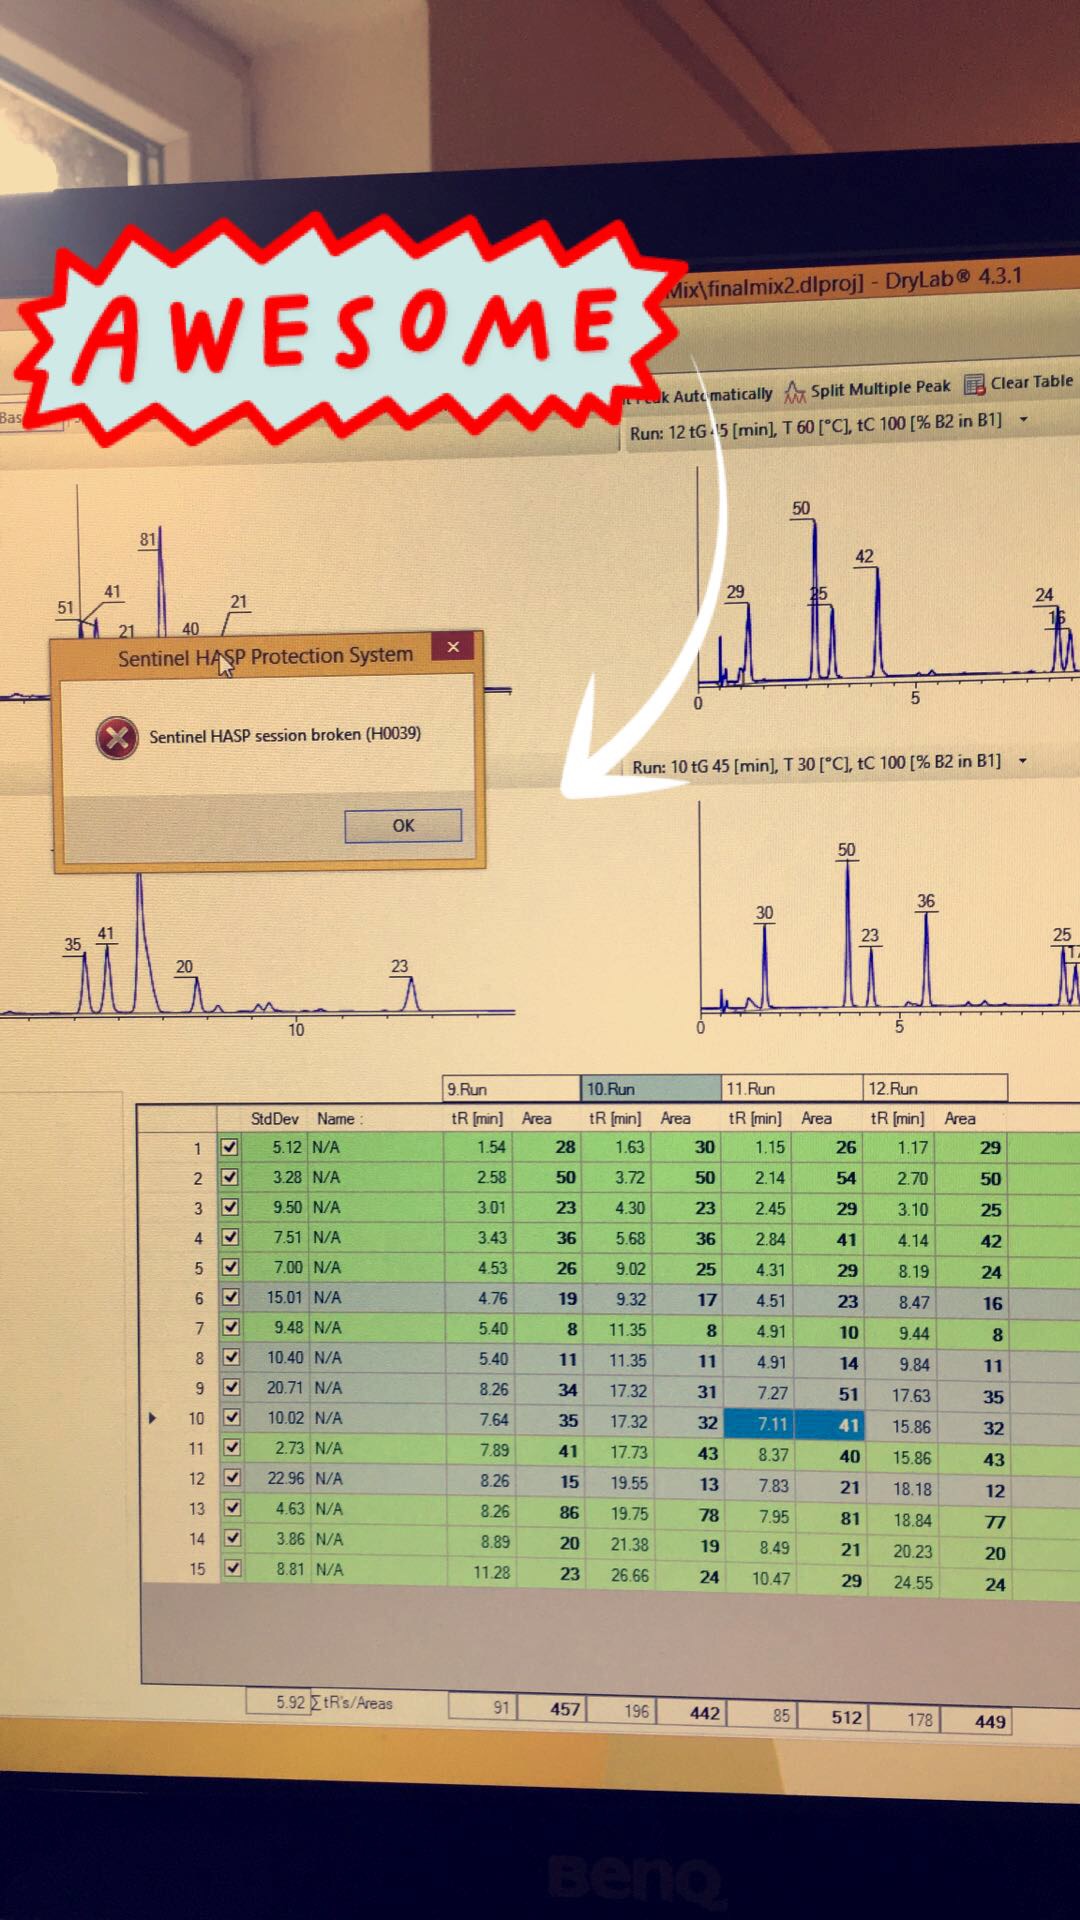Screen dimensions: 1080x1920
Task: Click the Split Multiple Peak icon
Action: (x=795, y=390)
